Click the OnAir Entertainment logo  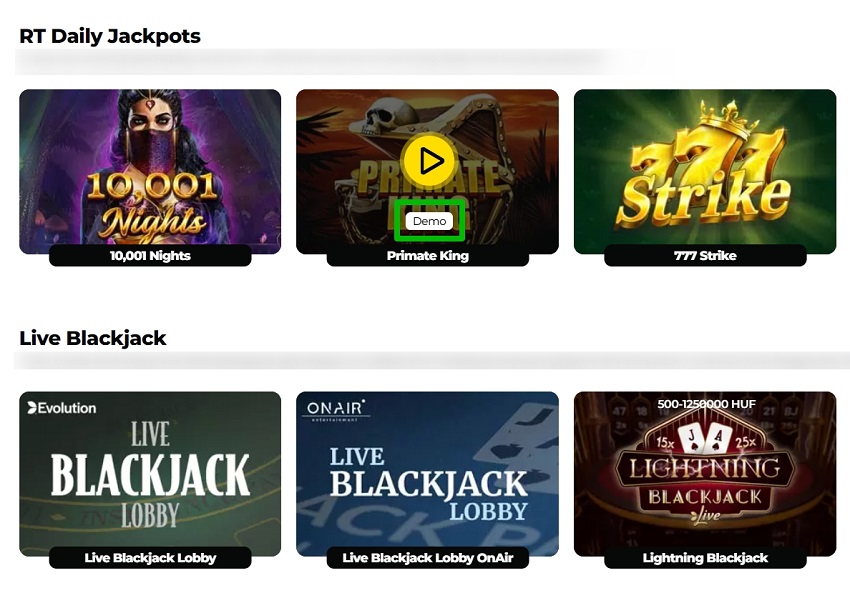pos(336,410)
